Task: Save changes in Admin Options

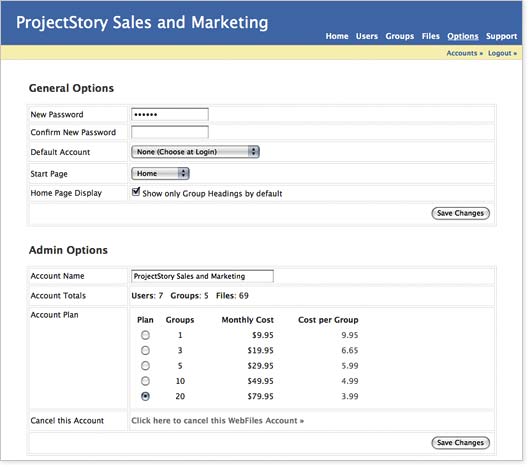Action: [x=461, y=443]
